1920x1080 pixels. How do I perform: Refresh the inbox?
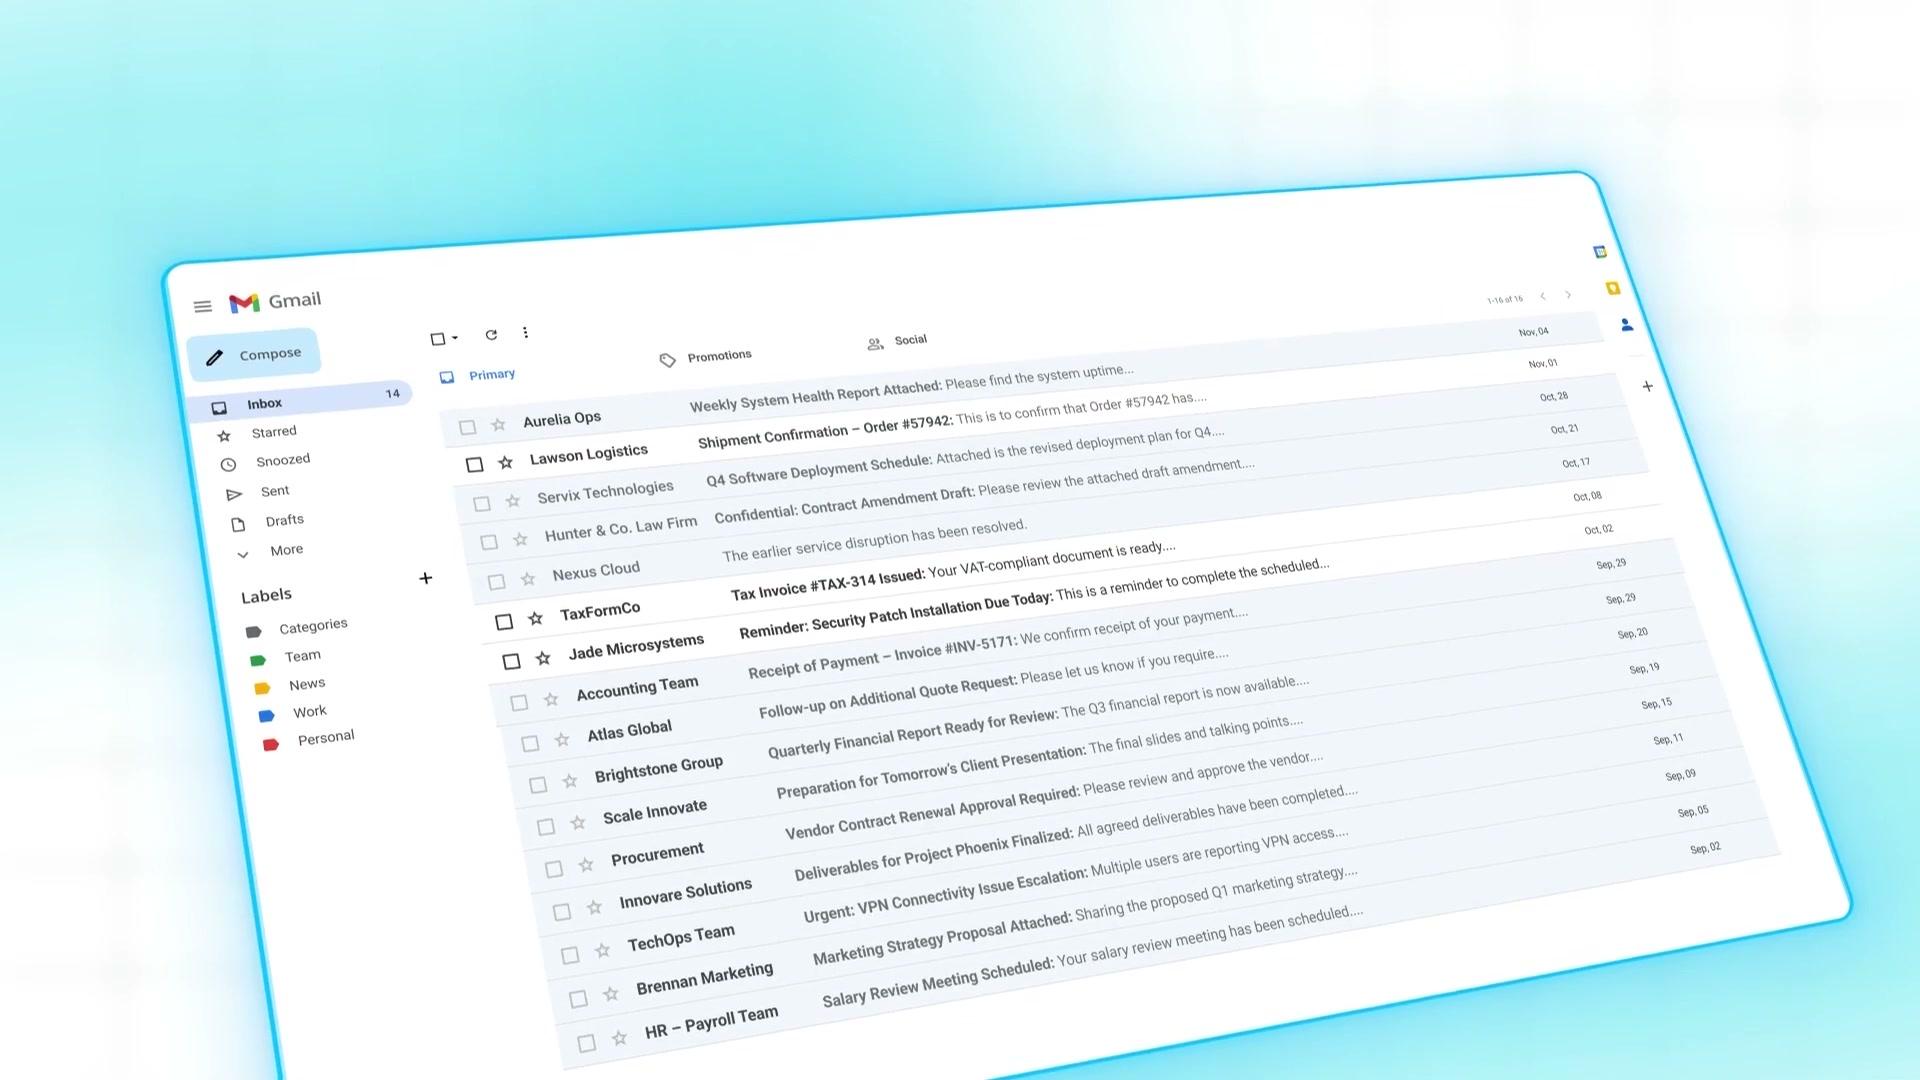[491, 335]
